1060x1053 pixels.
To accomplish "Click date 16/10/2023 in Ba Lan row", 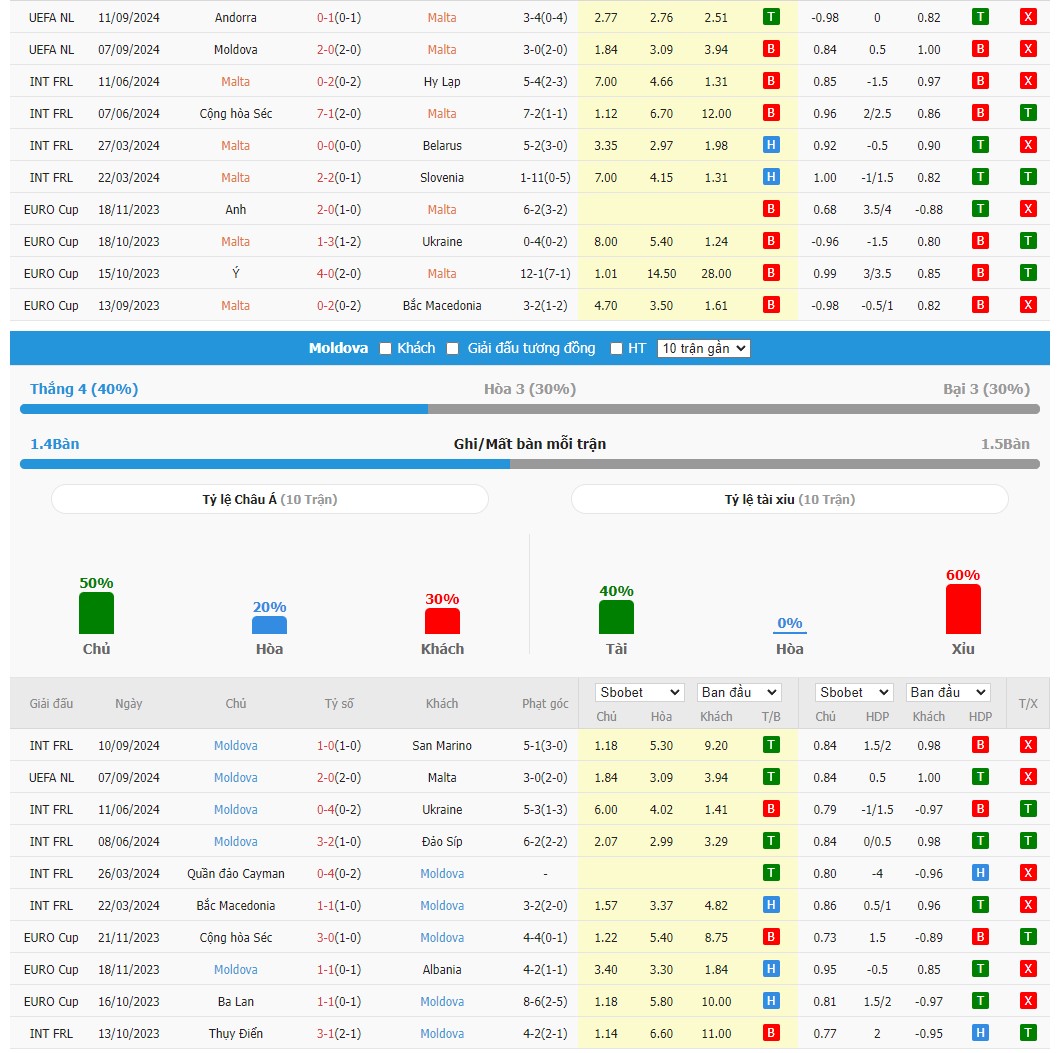I will coord(128,1002).
